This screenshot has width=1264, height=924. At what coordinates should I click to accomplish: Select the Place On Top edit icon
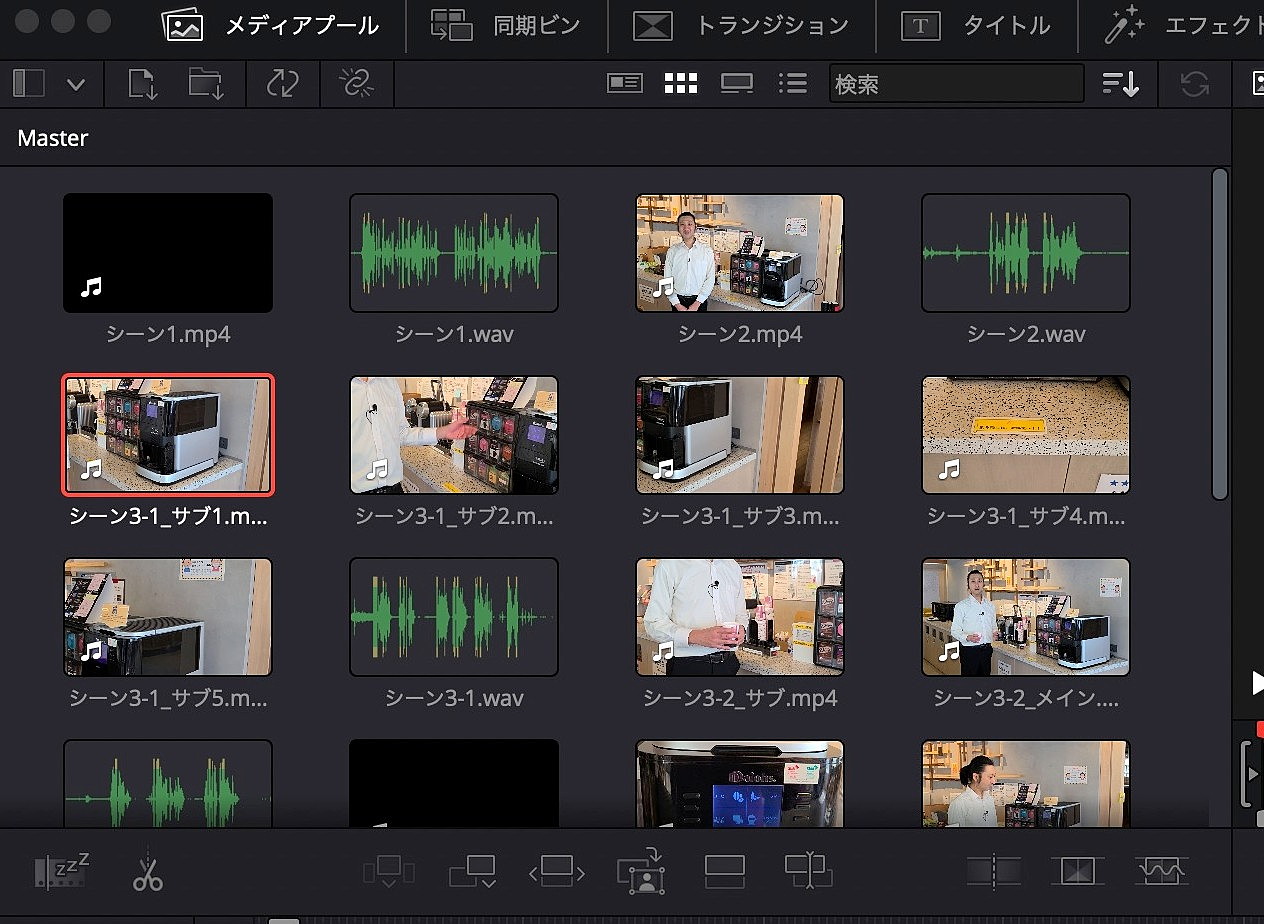[724, 871]
